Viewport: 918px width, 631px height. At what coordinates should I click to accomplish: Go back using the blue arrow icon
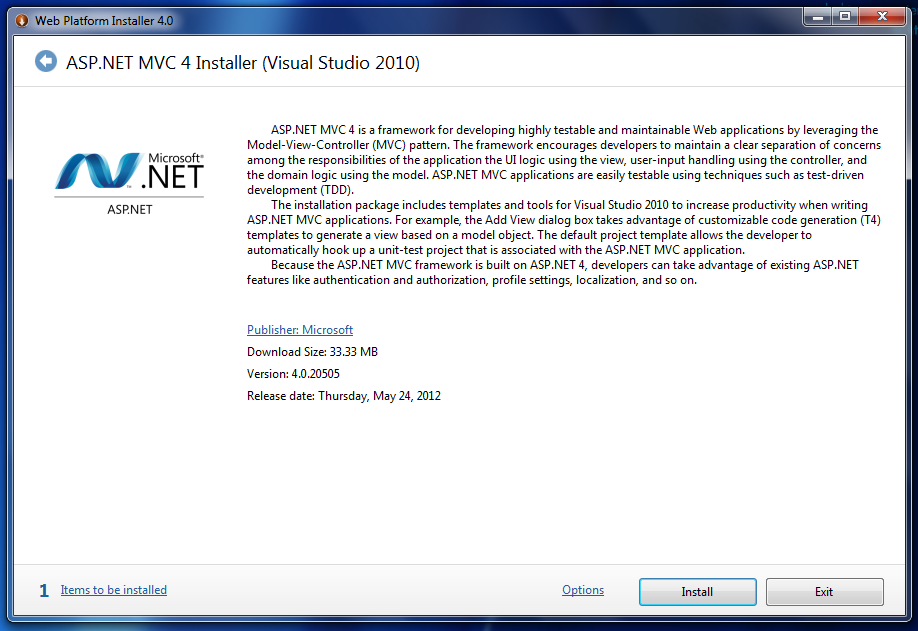[x=46, y=61]
